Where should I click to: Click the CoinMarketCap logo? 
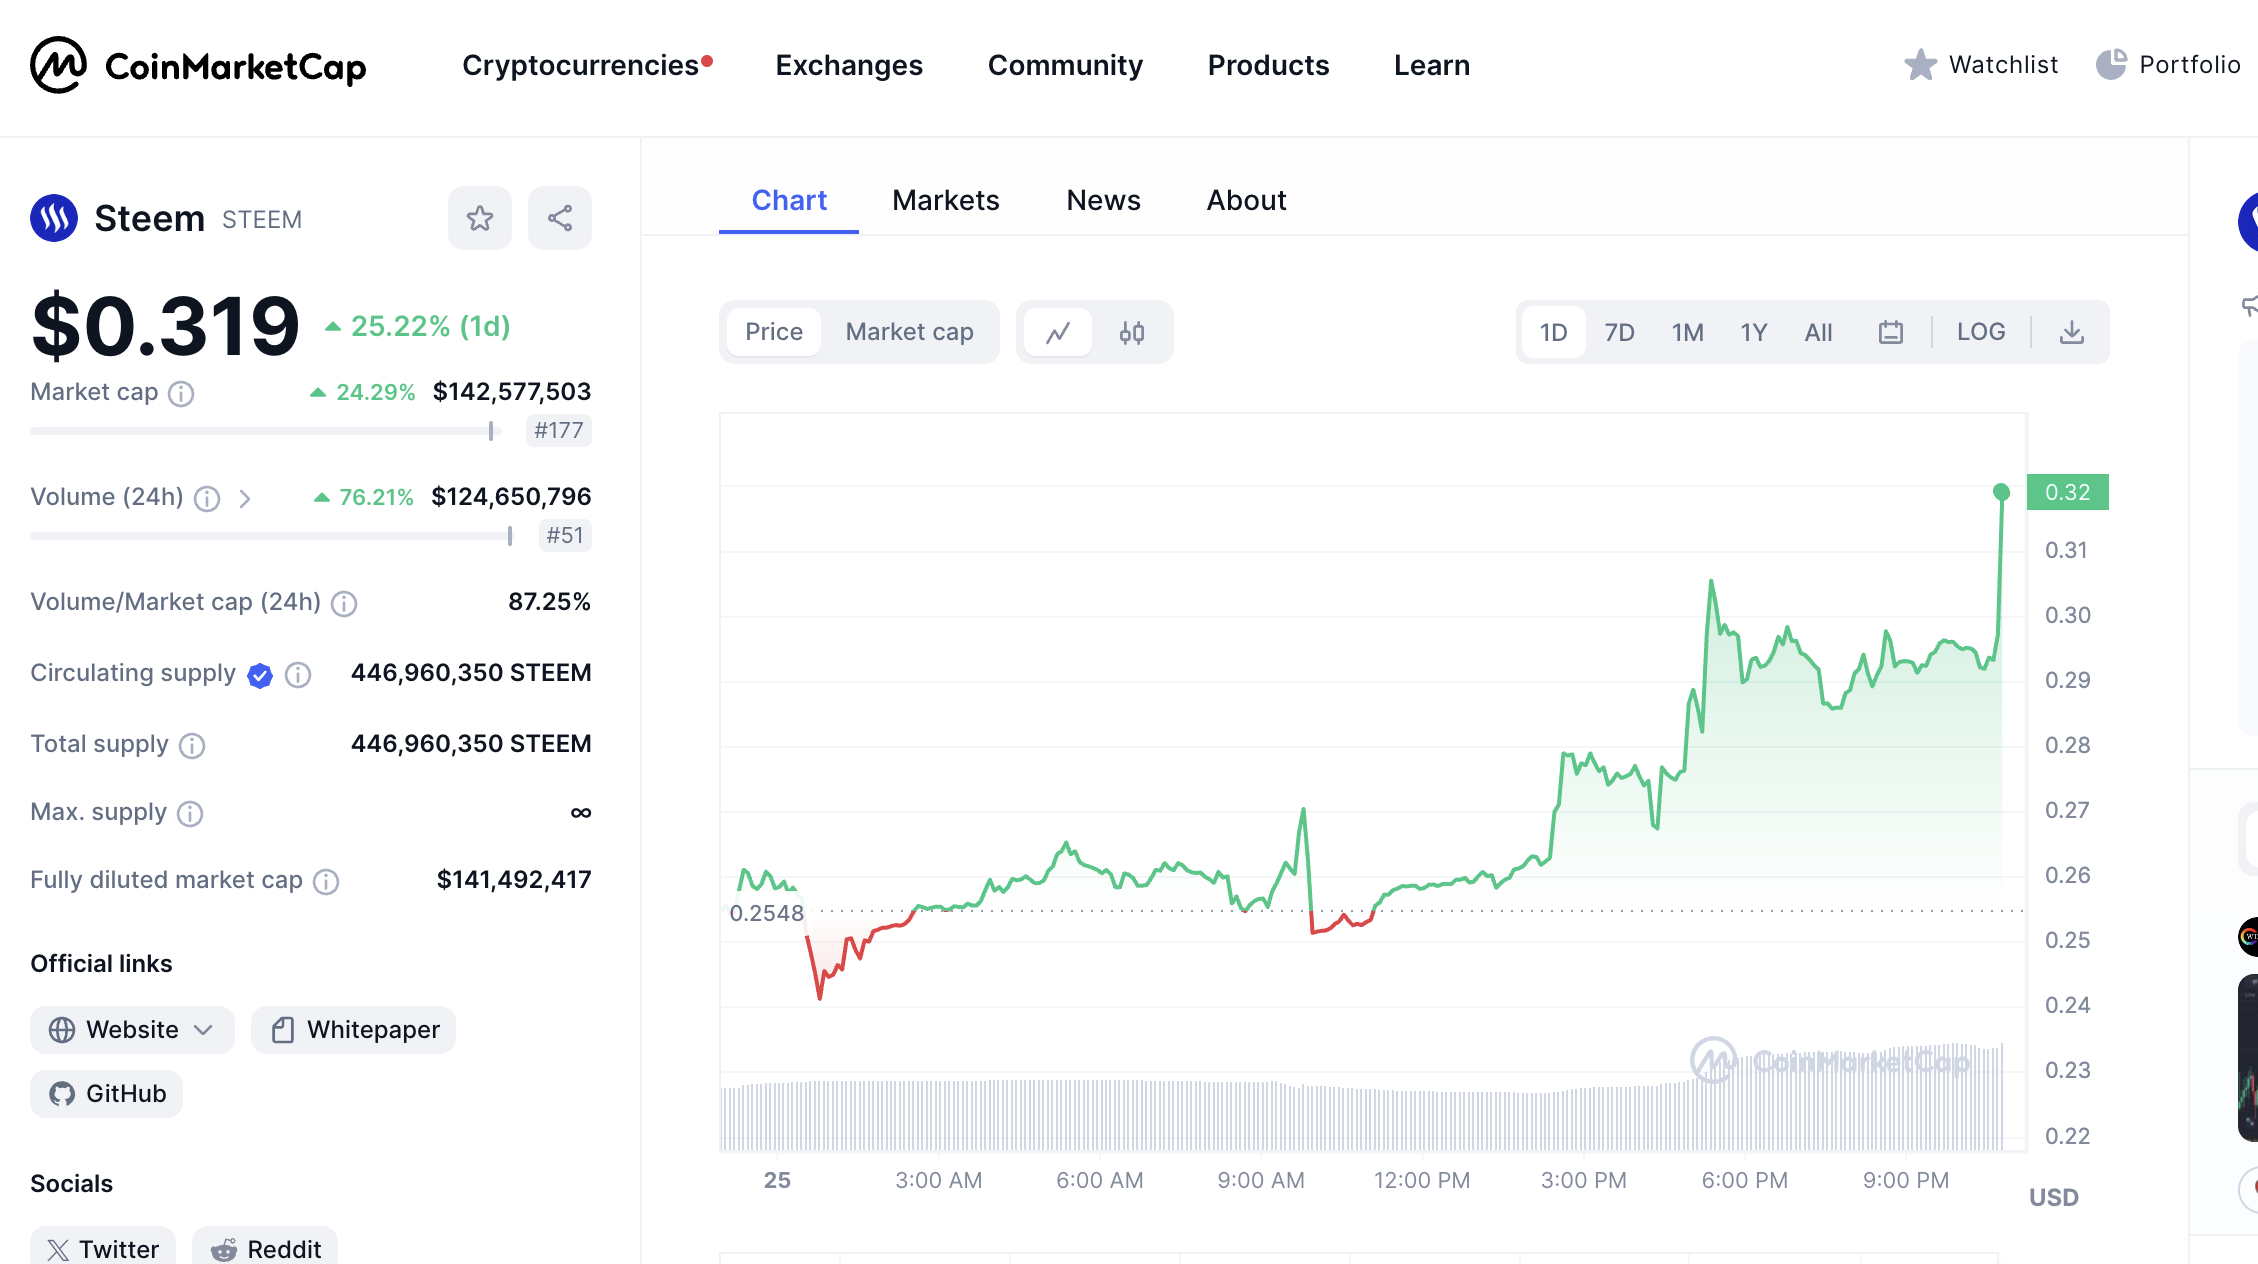click(x=198, y=66)
